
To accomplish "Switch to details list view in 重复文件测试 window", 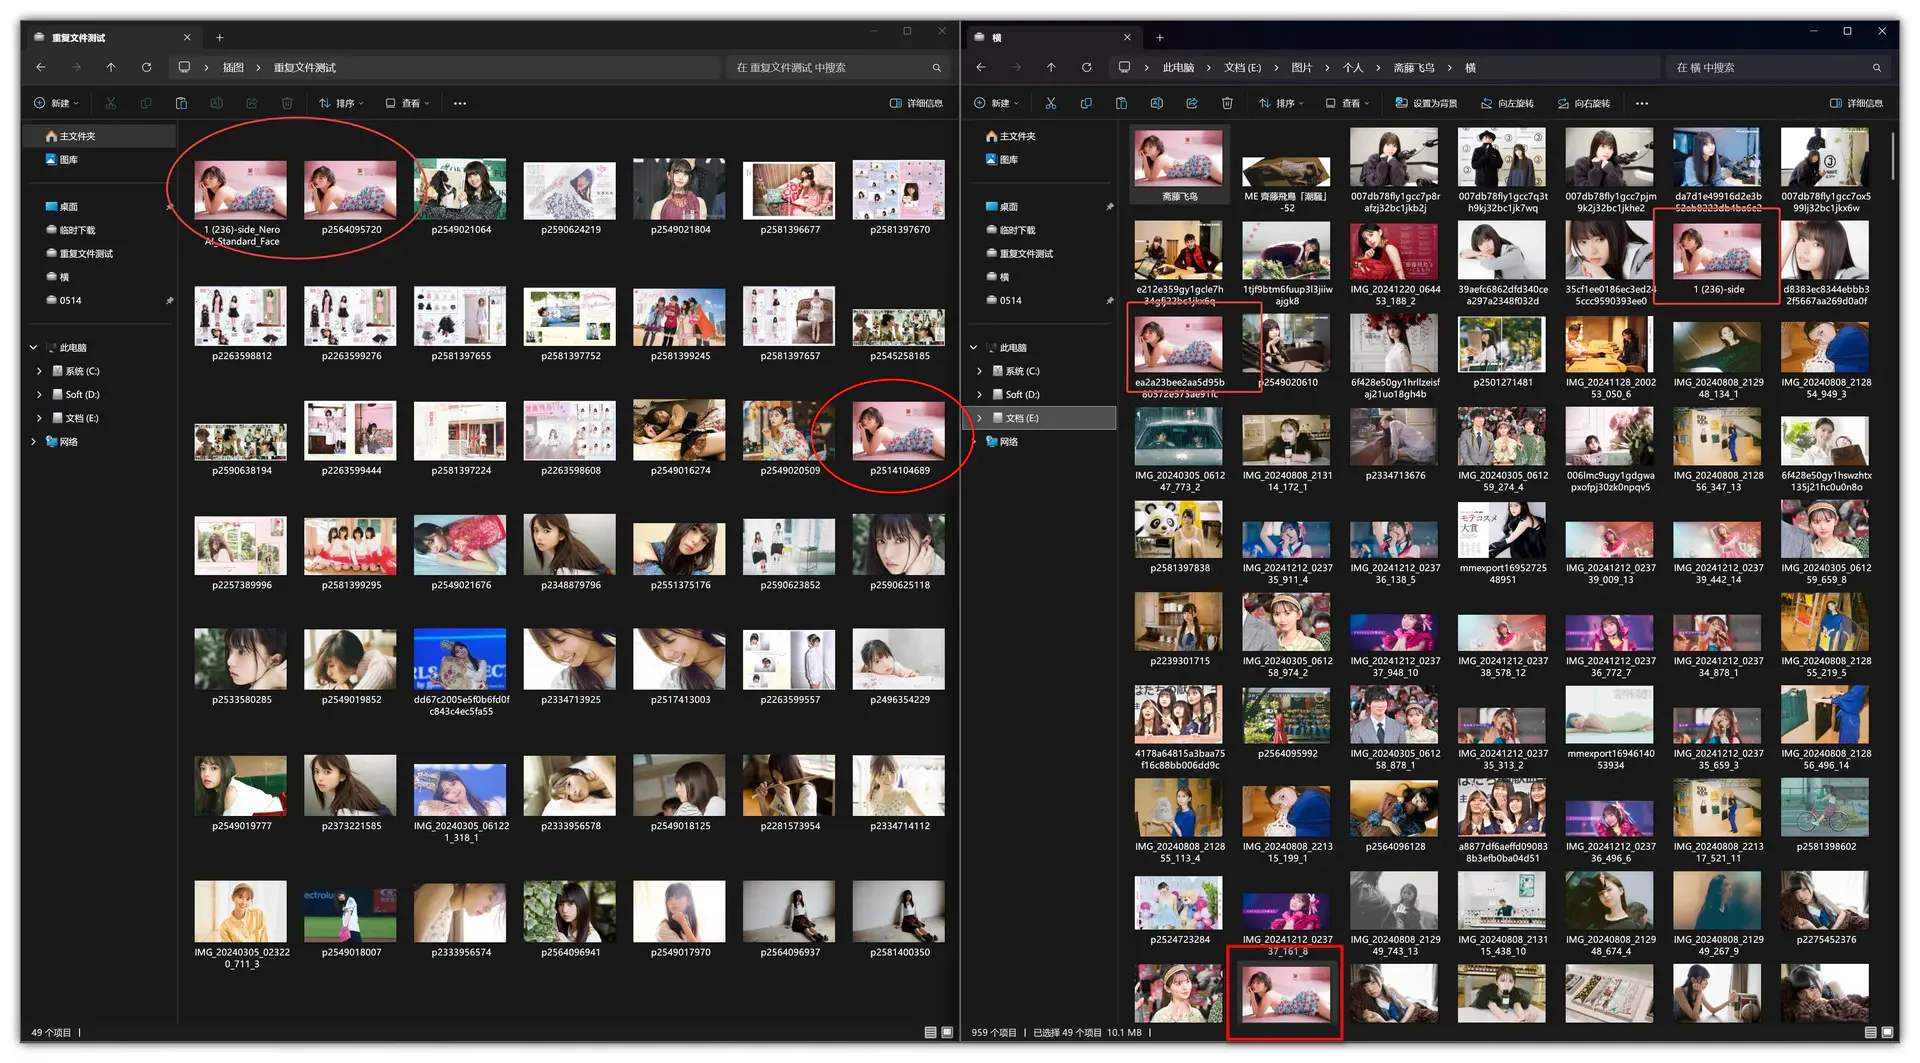I will (930, 1032).
